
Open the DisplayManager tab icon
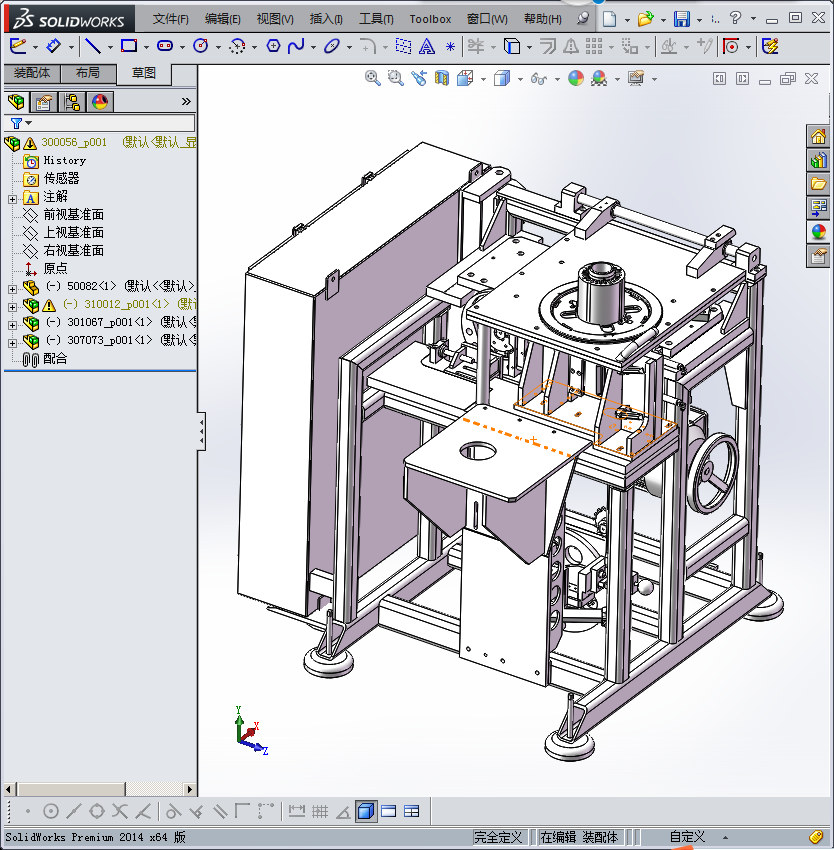(x=99, y=102)
